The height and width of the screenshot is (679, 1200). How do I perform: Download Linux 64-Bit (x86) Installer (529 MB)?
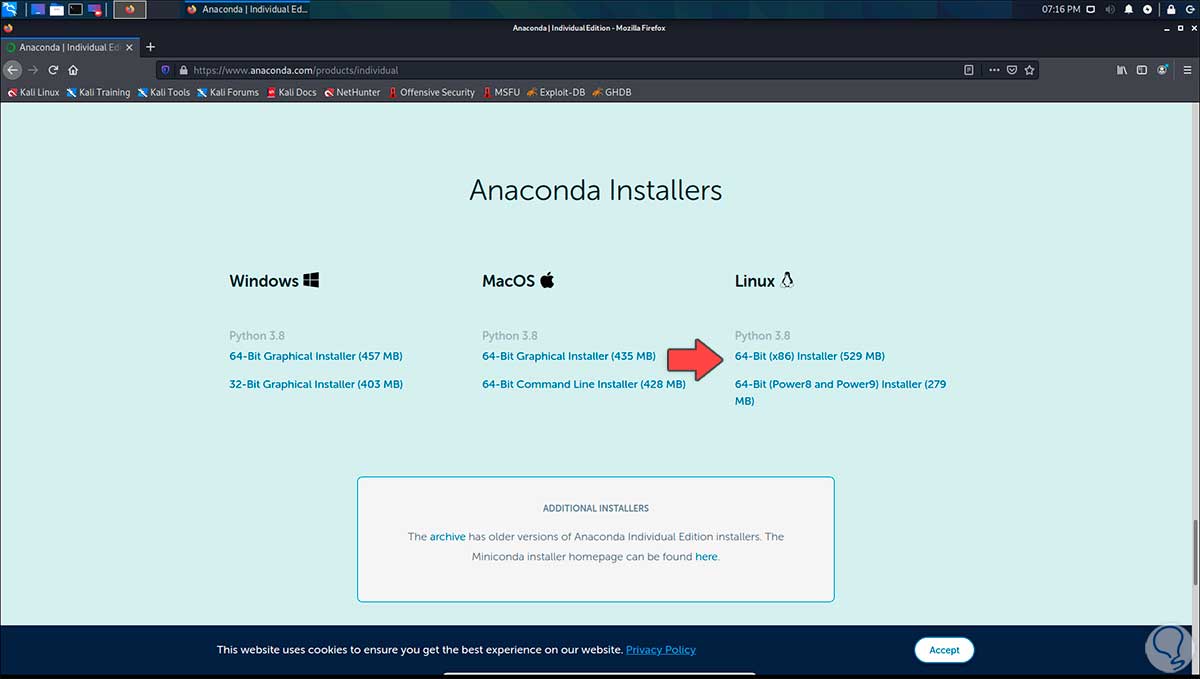(x=810, y=356)
